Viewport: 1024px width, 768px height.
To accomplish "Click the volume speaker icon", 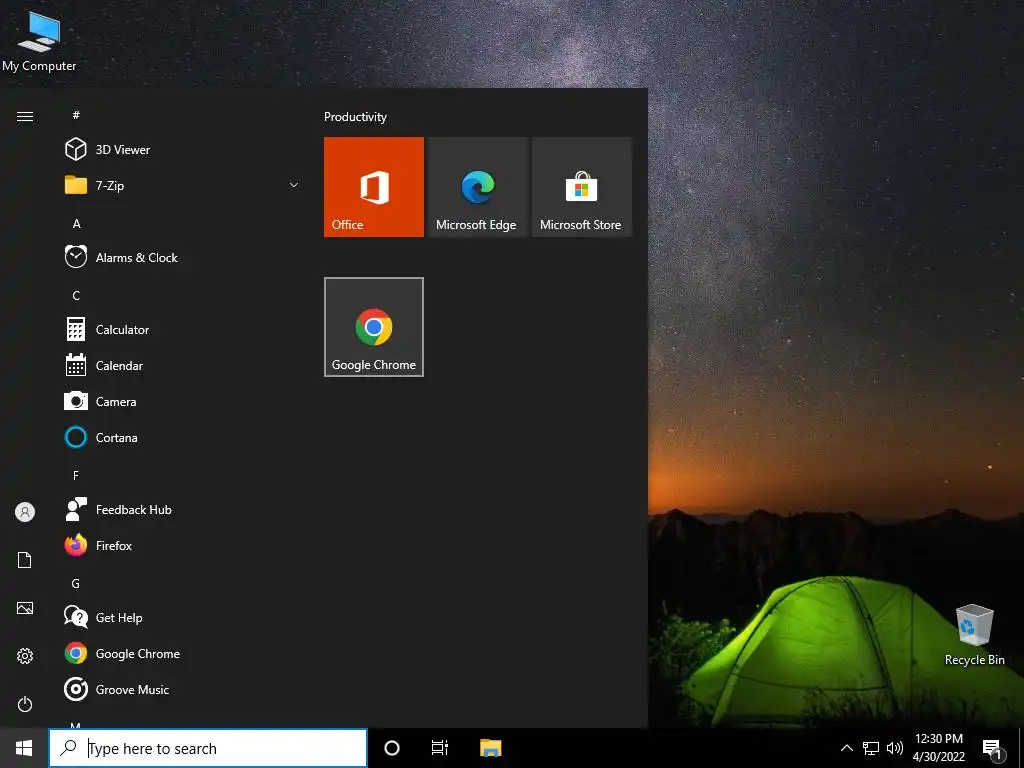I will [x=895, y=748].
